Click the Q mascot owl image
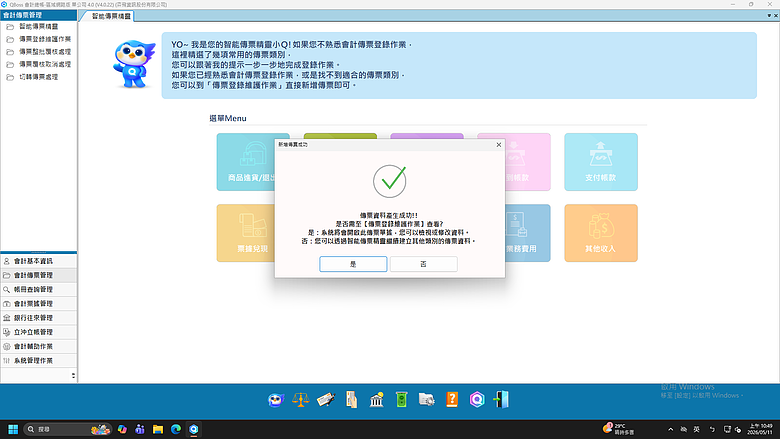 (x=133, y=64)
